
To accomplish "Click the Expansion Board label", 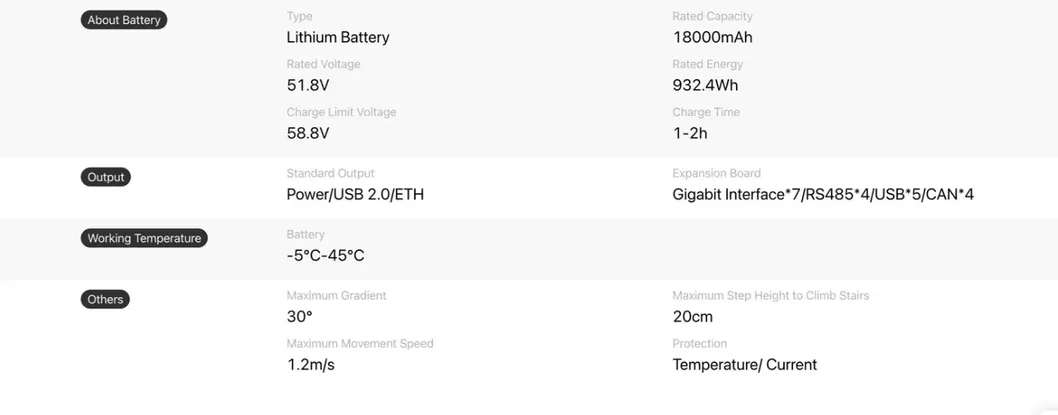I will [716, 173].
